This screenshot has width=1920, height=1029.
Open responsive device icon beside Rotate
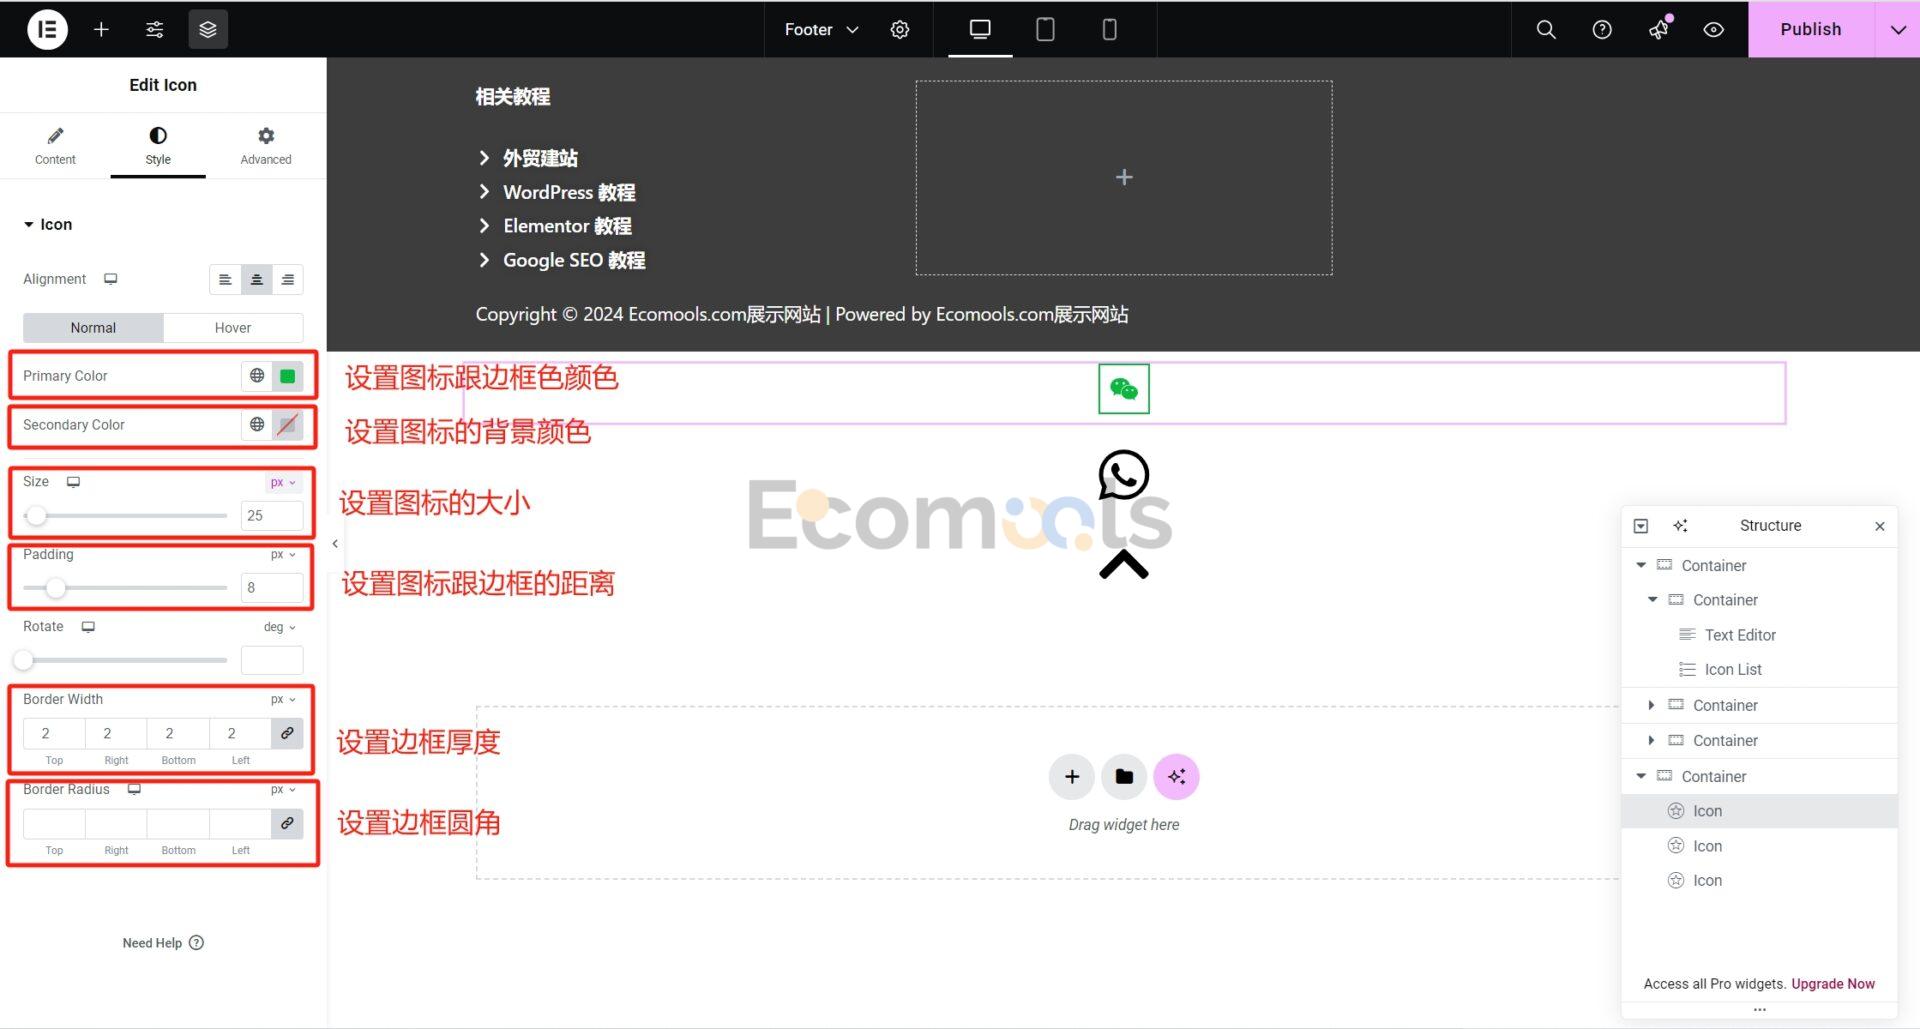point(88,627)
